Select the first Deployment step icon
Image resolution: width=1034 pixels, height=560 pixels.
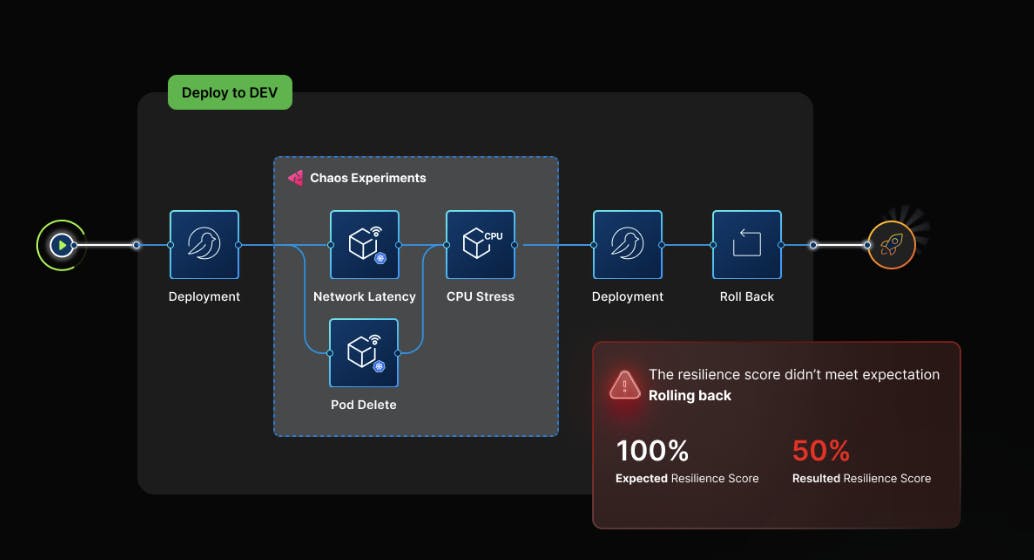coord(204,245)
